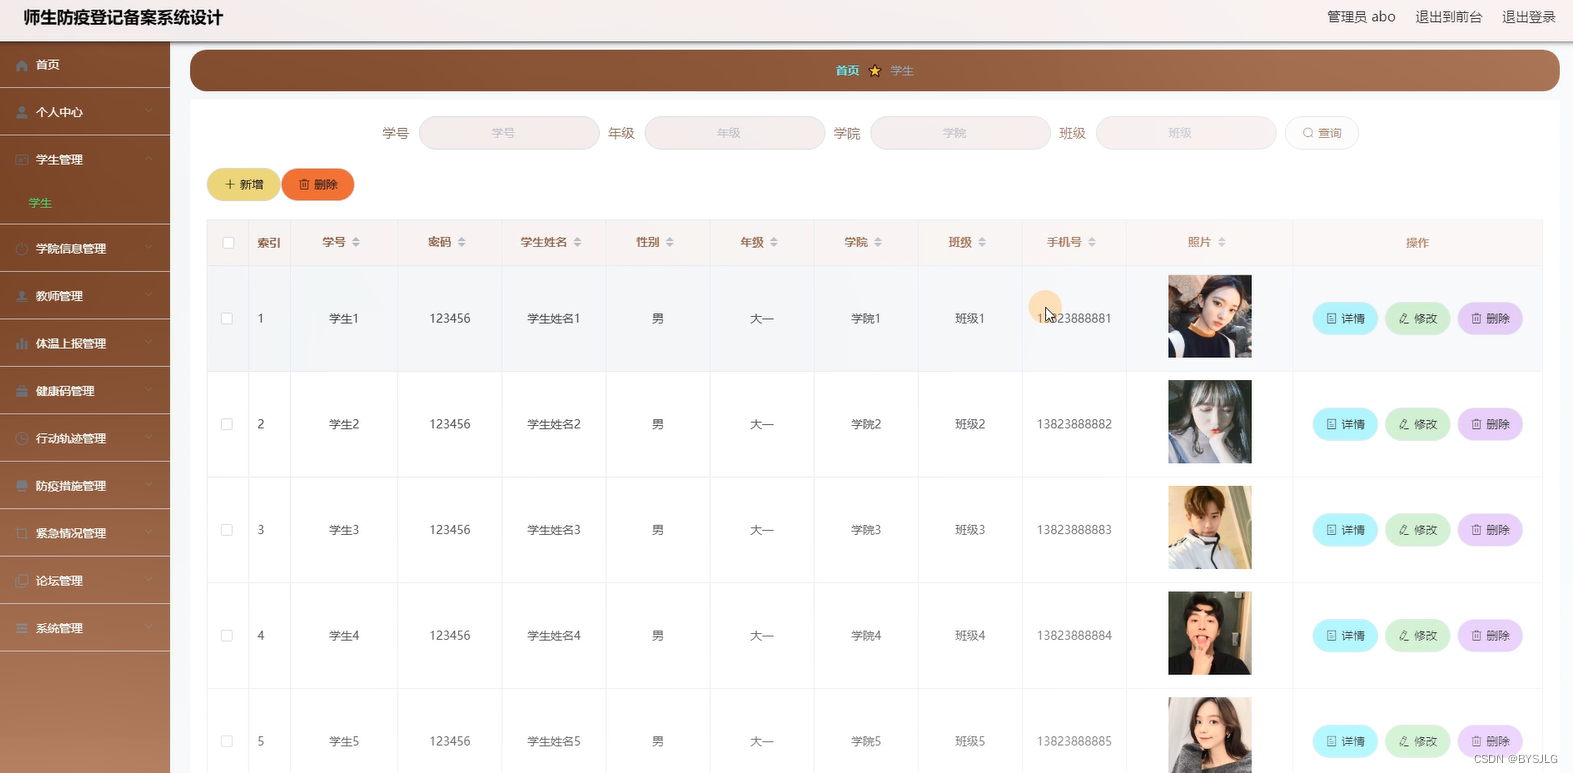This screenshot has width=1573, height=773.
Task: Click the icon beside 学生管理 in sidebar
Action: pyautogui.click(x=22, y=160)
